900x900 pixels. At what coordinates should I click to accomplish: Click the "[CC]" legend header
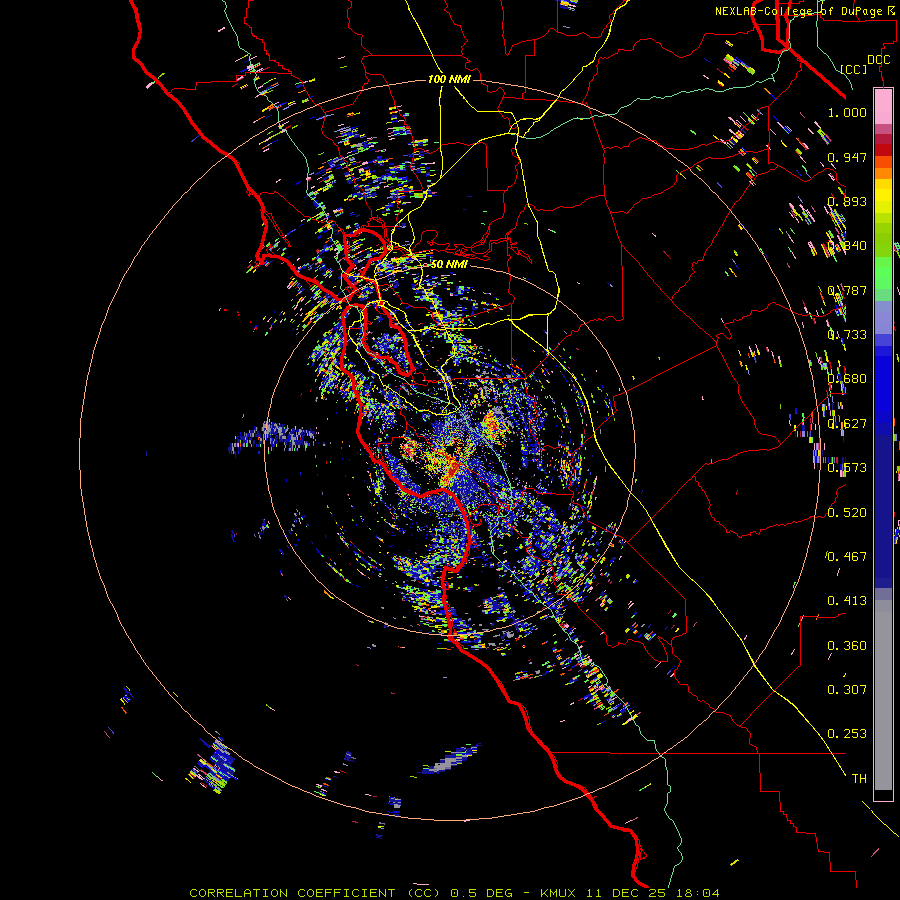tap(854, 69)
